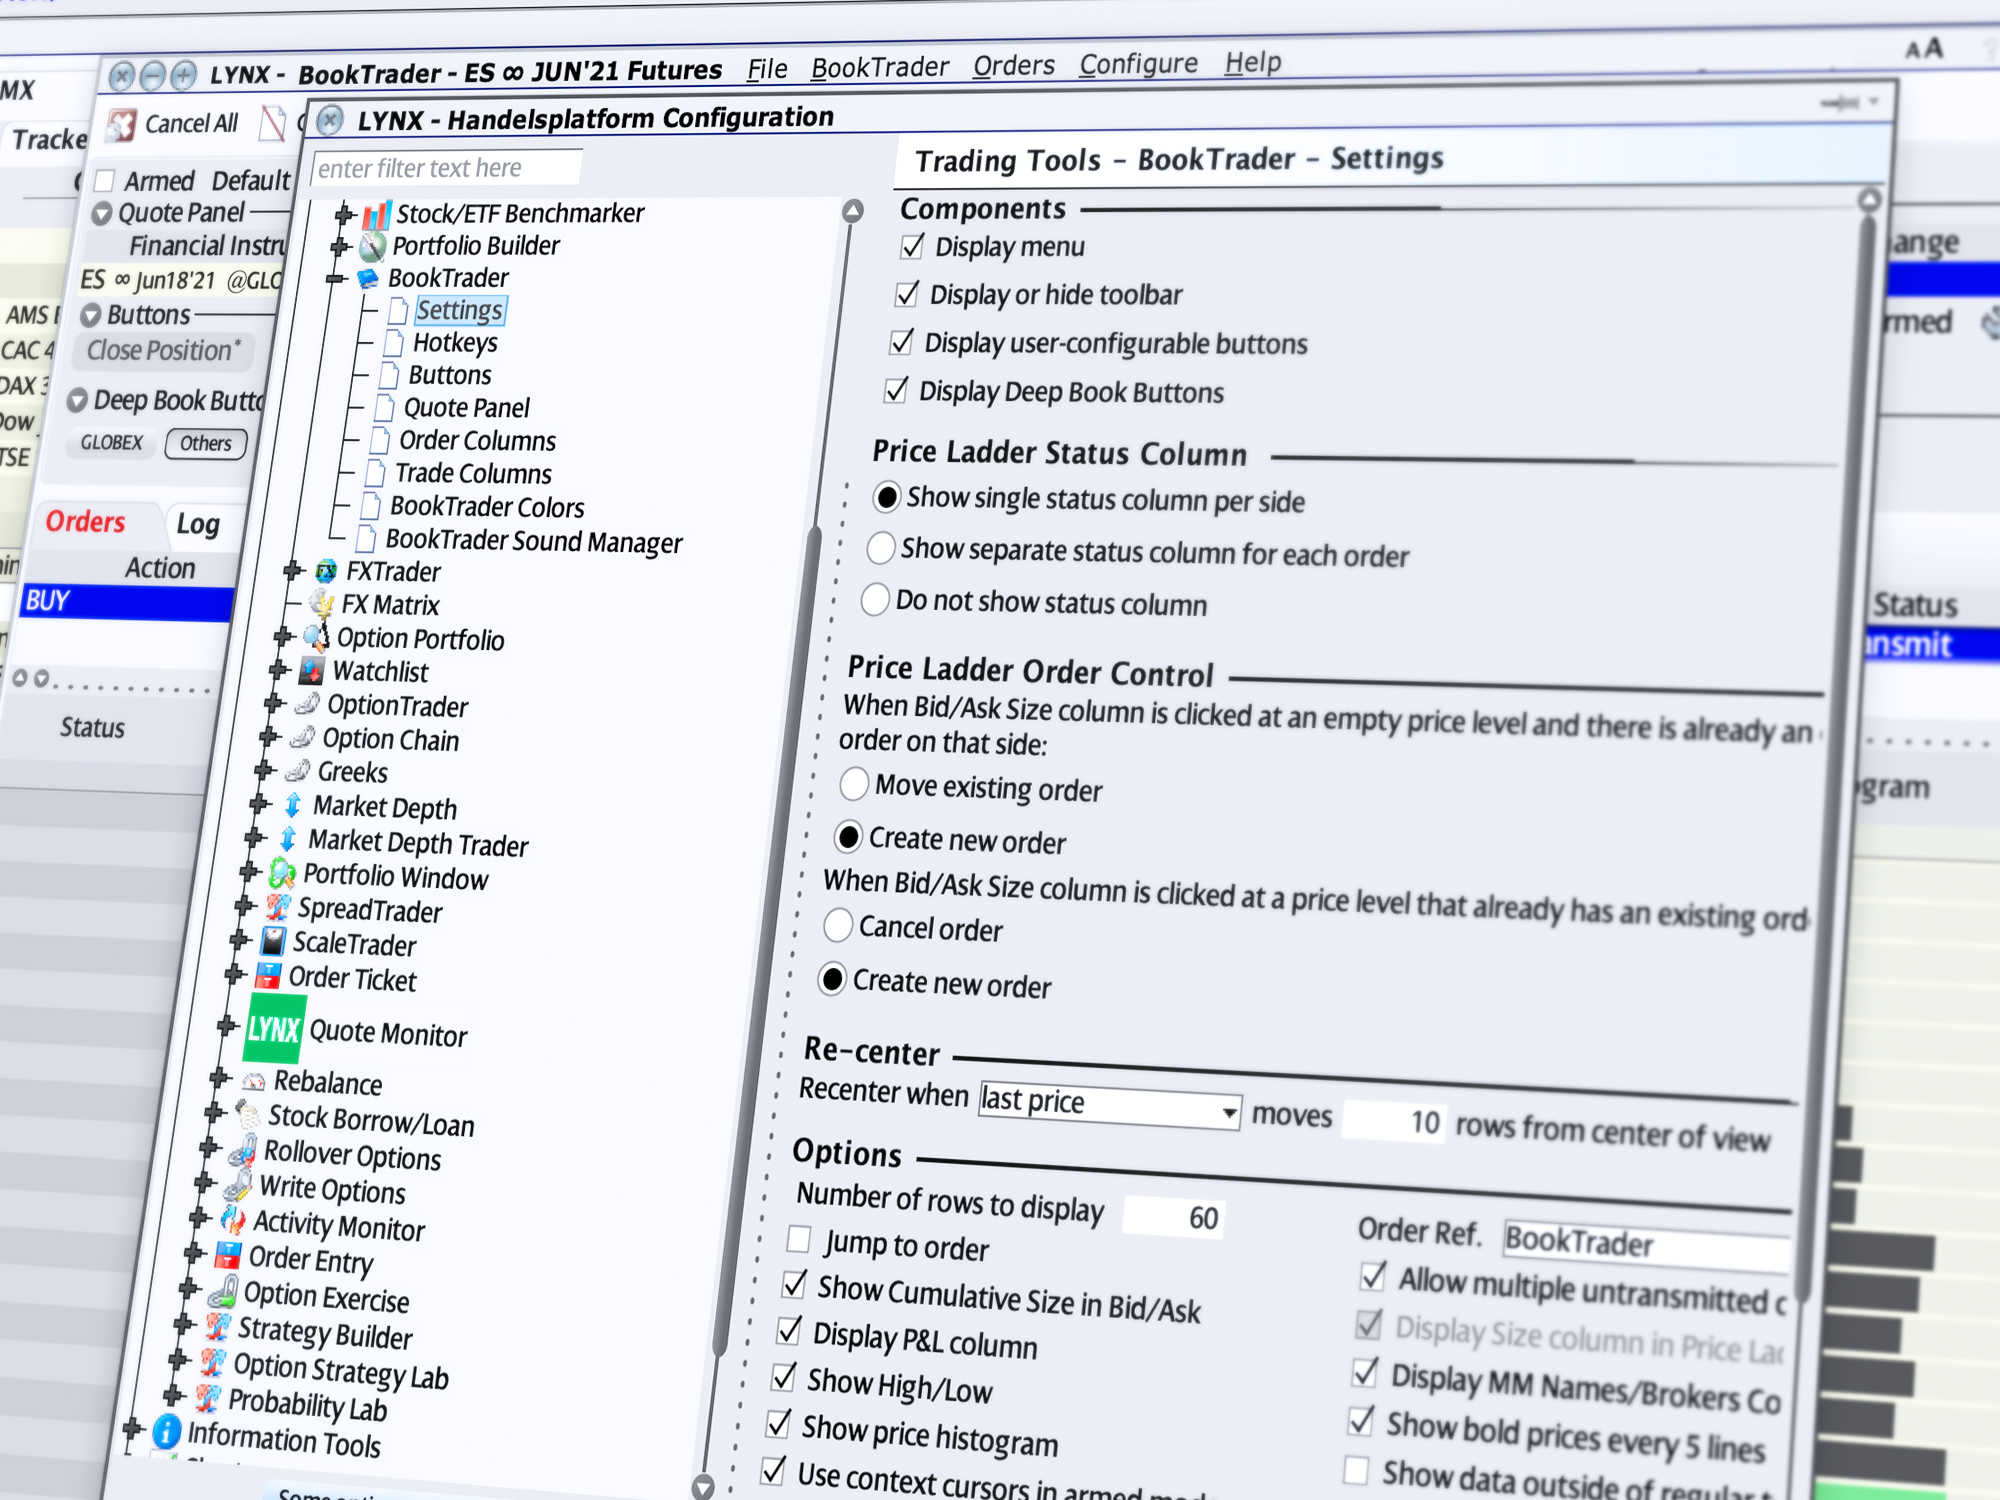Select Cancel order radio button
Image resolution: width=2000 pixels, height=1500 pixels.
[837, 925]
